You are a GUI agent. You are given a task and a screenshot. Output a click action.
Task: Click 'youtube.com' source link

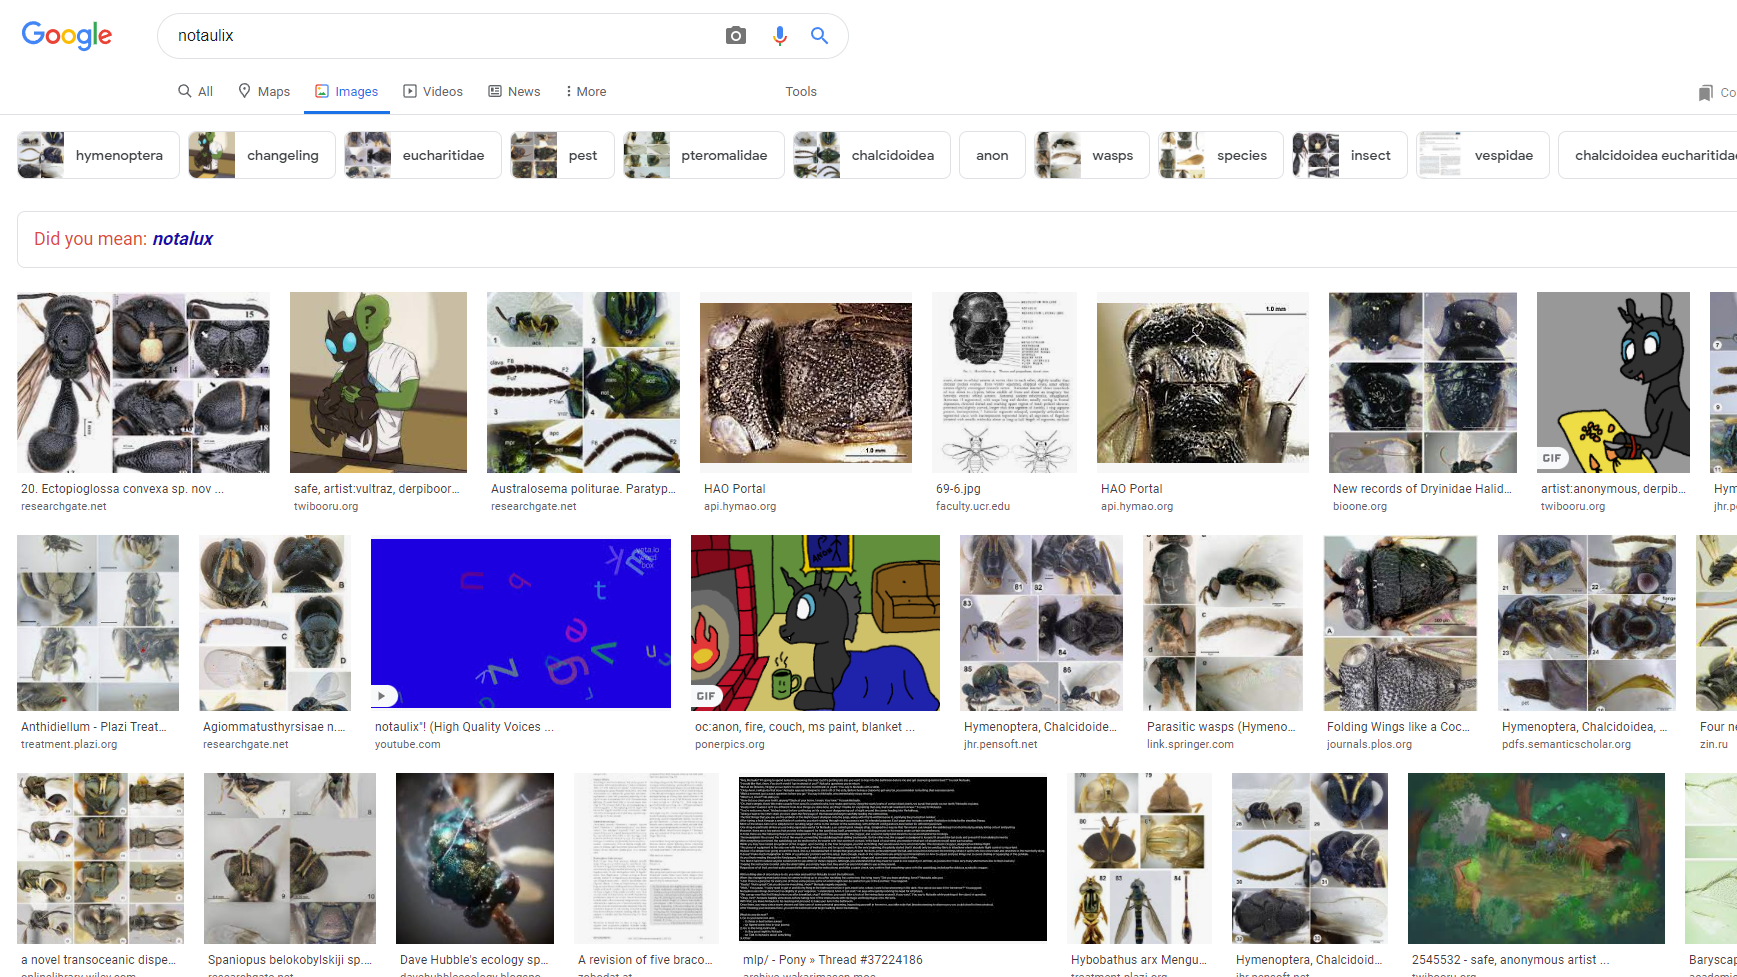pos(408,745)
